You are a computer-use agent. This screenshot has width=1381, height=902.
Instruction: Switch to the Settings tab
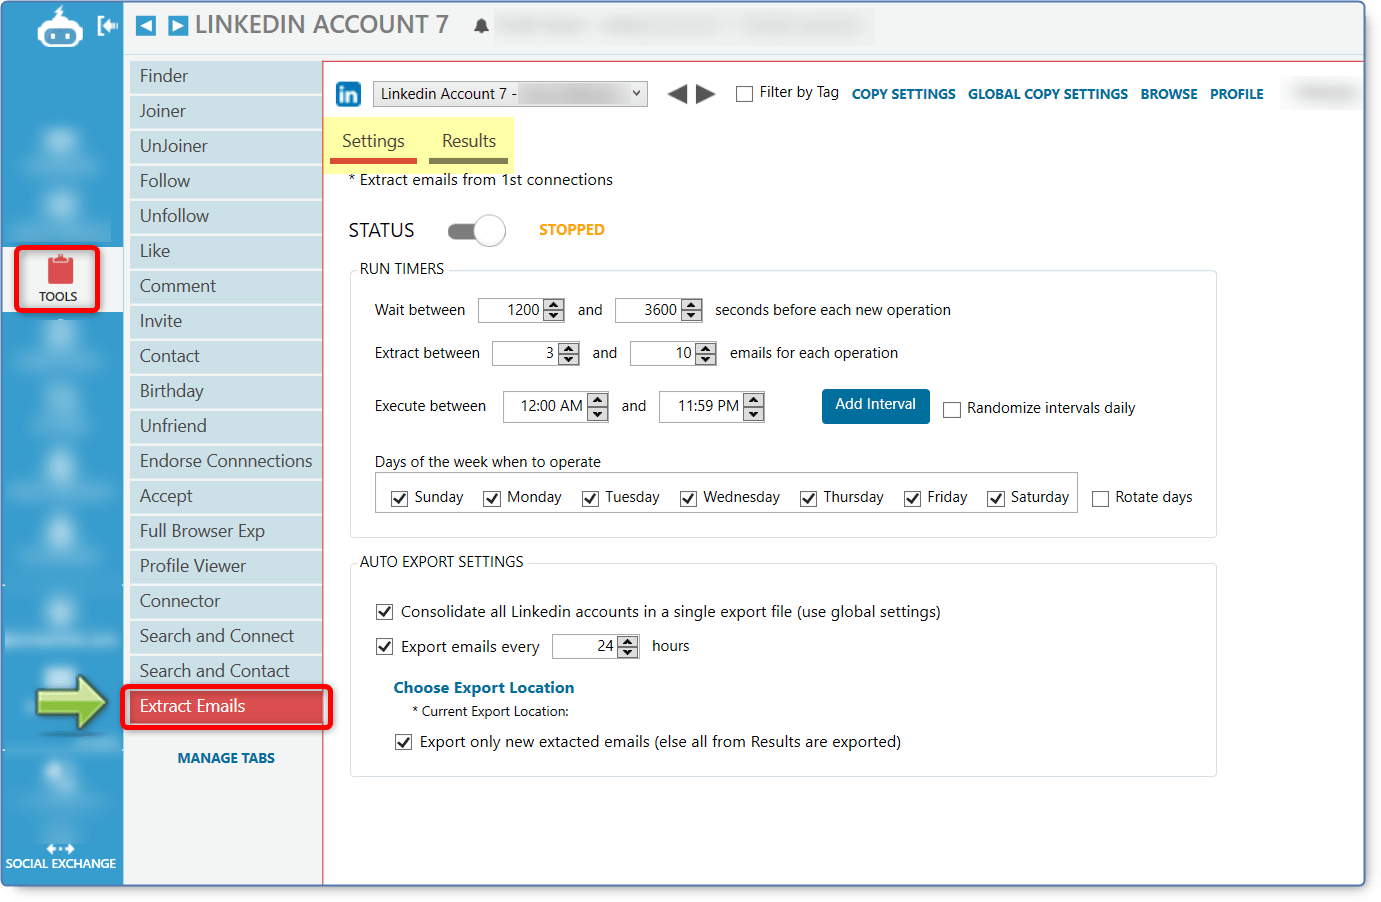(373, 142)
